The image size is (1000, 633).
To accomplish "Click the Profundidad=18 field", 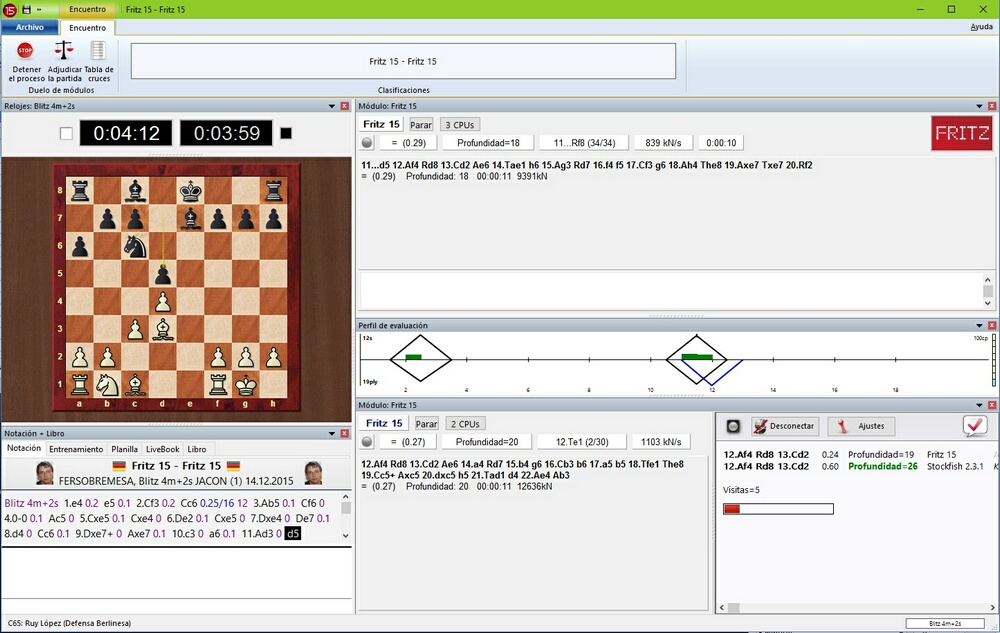I will 488,143.
